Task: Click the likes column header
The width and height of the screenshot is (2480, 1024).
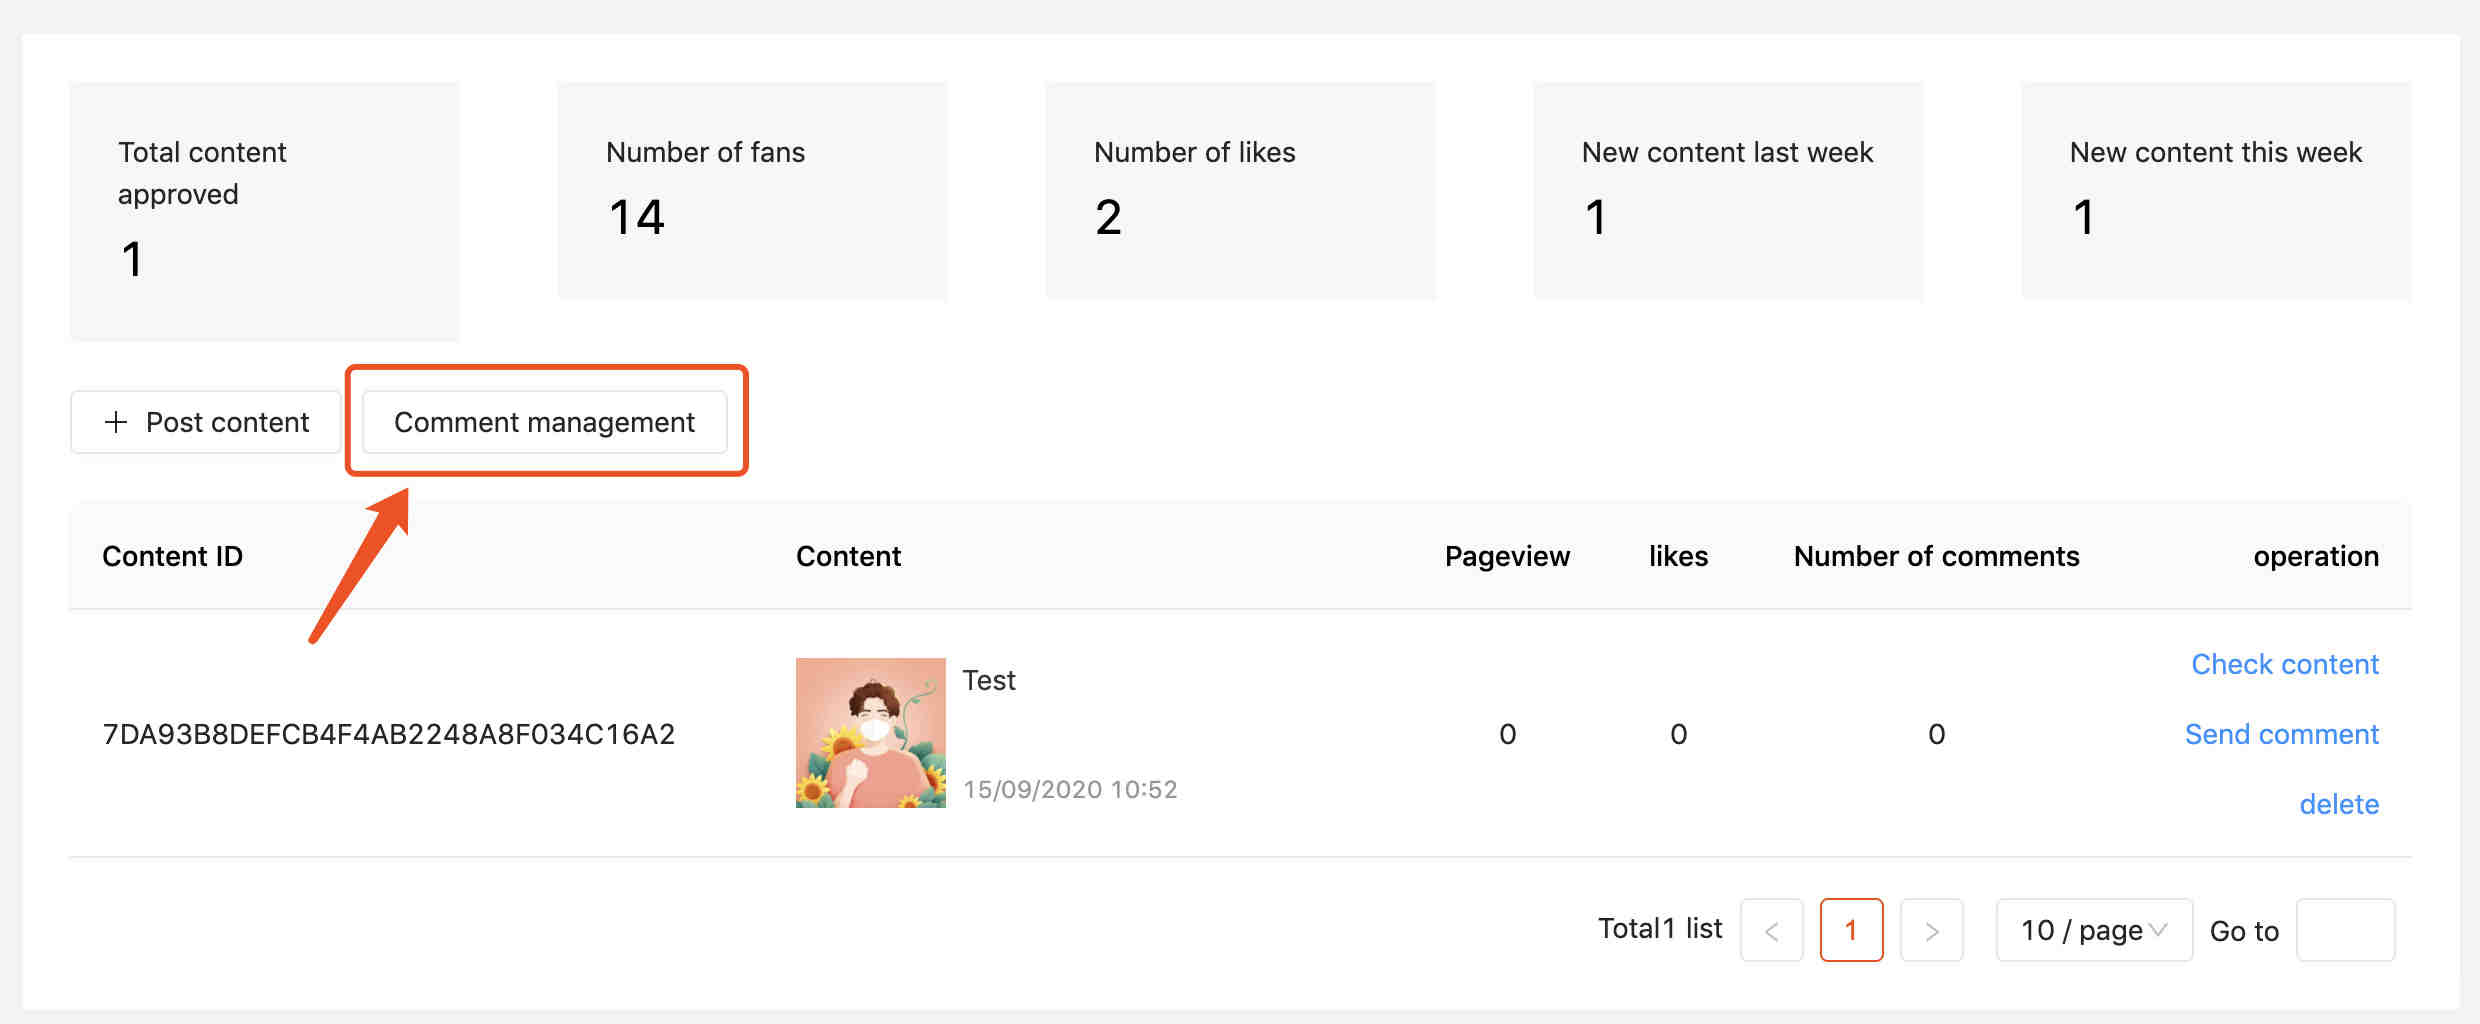Action: tap(1678, 556)
